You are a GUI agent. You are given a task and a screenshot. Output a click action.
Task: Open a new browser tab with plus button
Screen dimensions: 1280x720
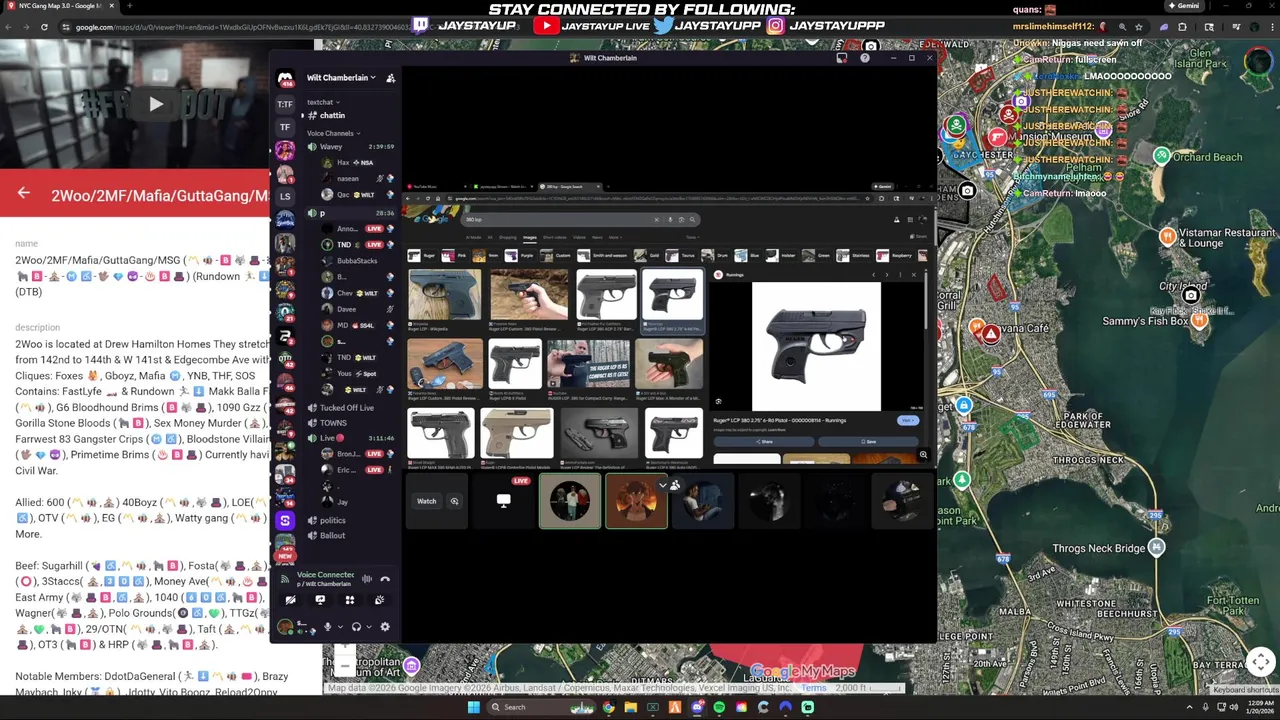129,6
